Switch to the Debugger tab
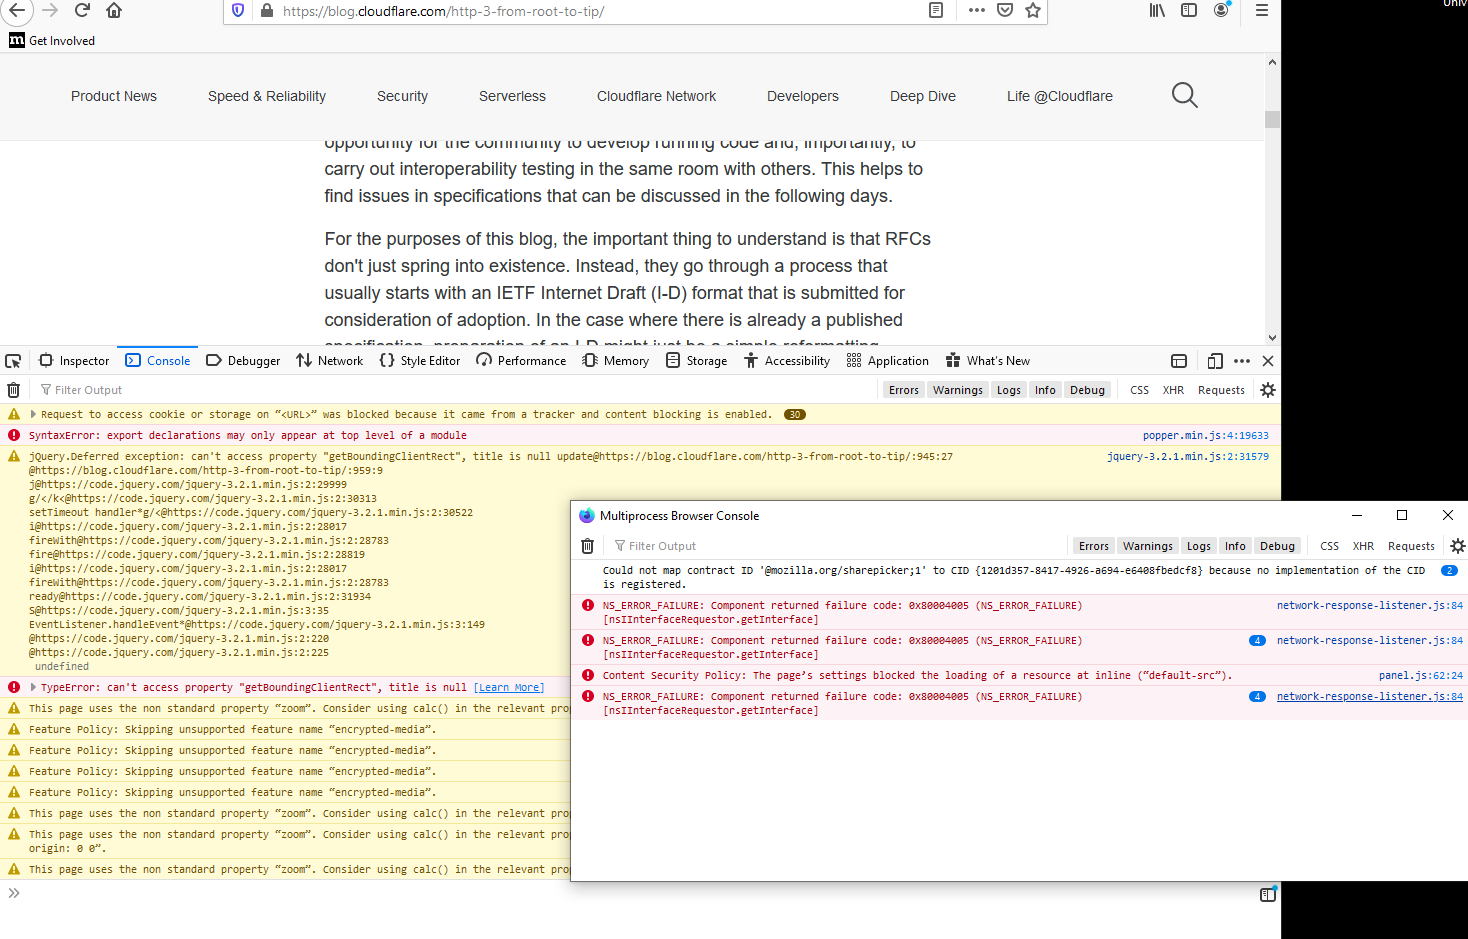This screenshot has height=939, width=1468. pos(243,361)
